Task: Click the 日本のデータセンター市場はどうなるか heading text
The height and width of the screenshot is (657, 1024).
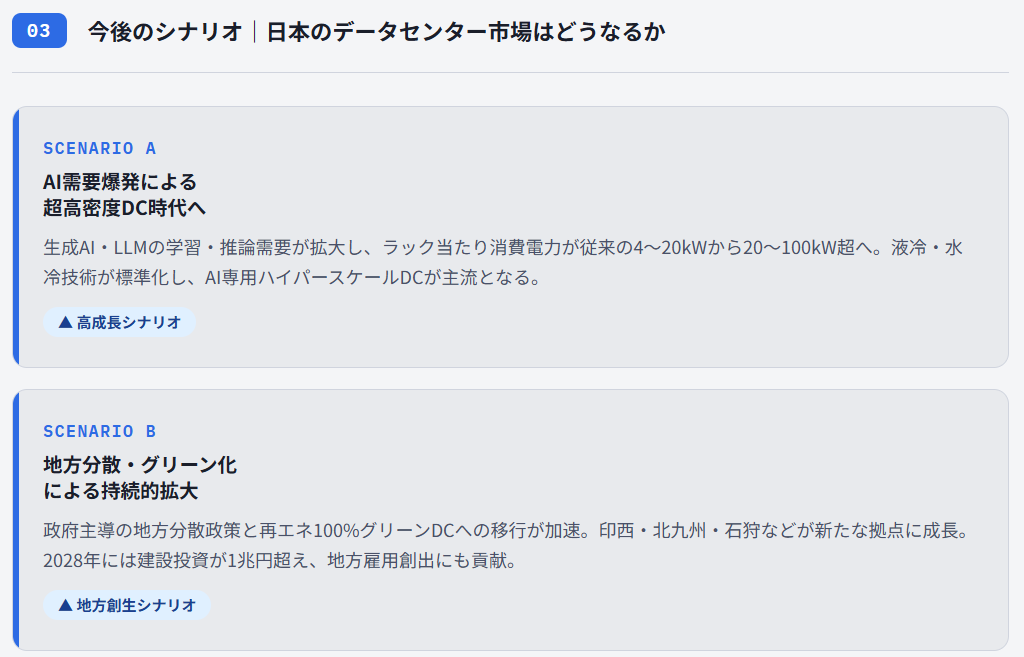Action: (466, 31)
